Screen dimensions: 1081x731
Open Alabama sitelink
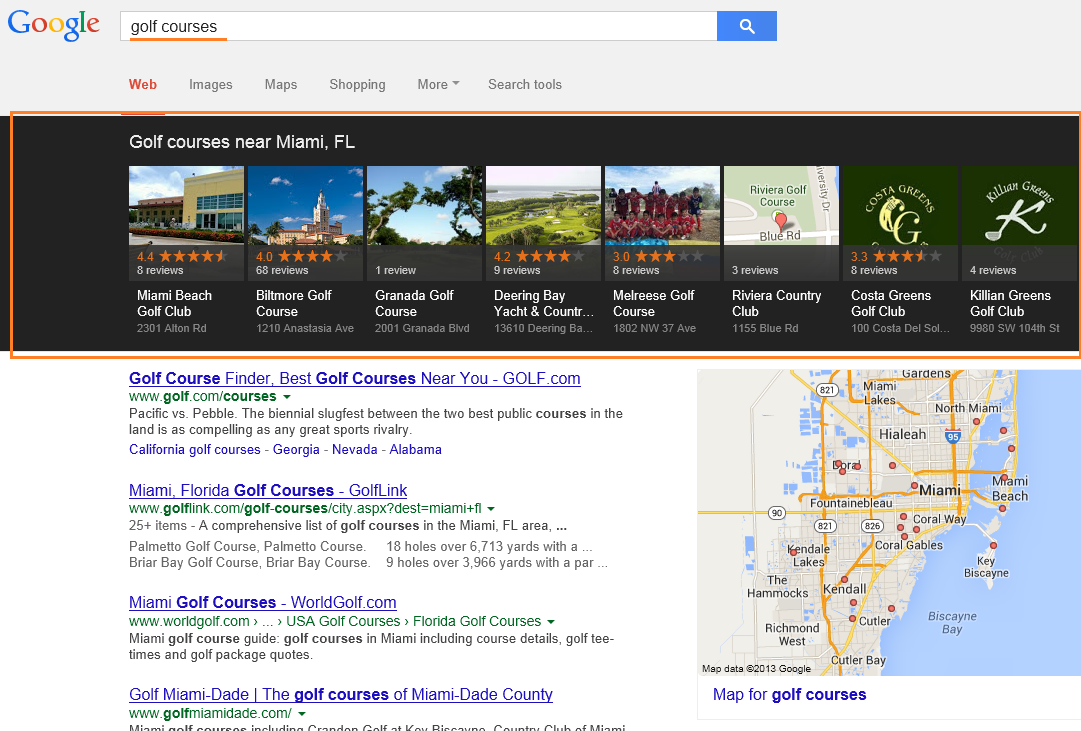[416, 450]
